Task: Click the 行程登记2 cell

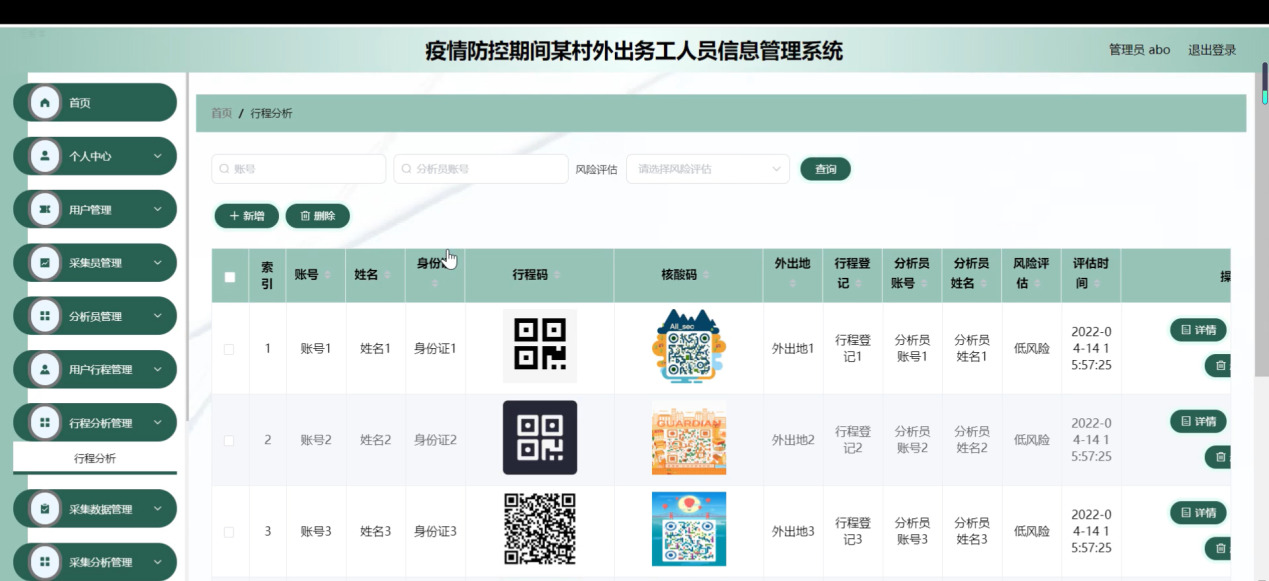Action: tap(853, 440)
